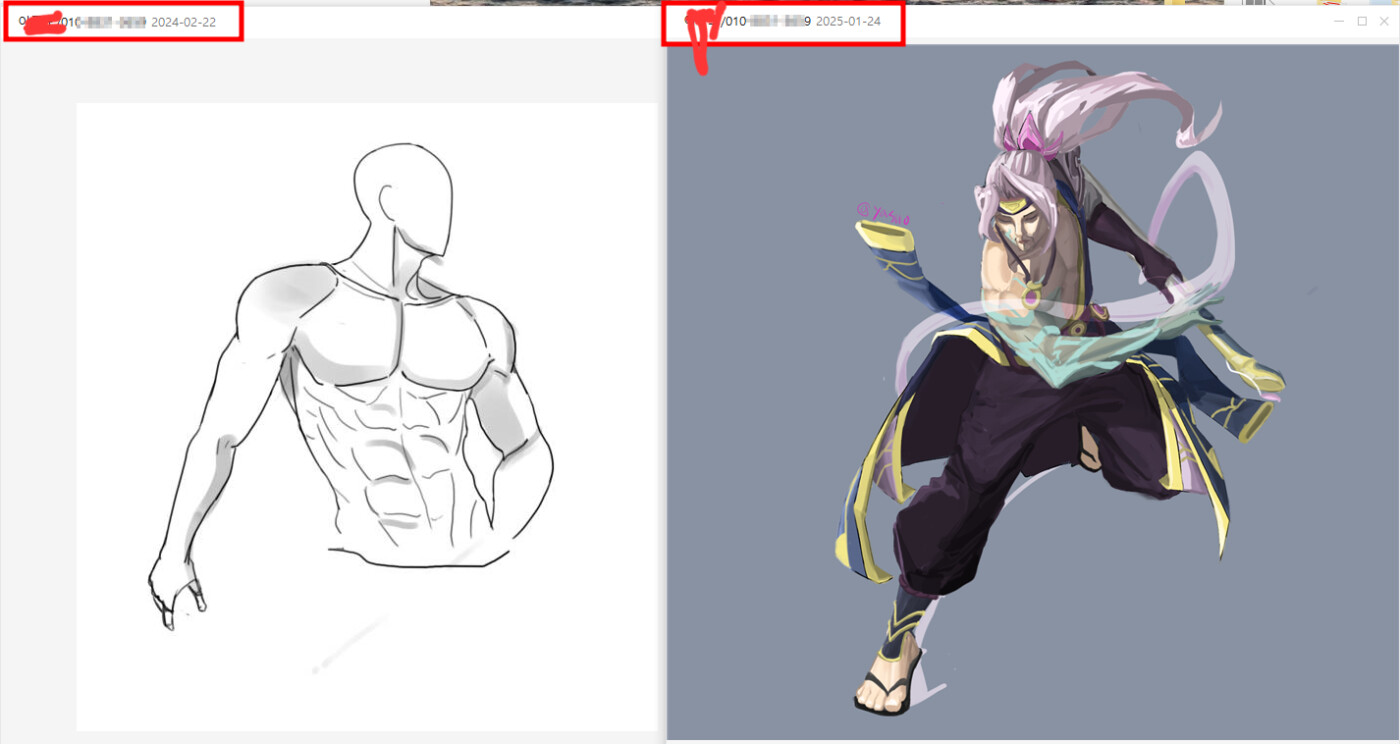This screenshot has width=1400, height=744.
Task: Minimize the right image viewer window
Action: [1339, 21]
